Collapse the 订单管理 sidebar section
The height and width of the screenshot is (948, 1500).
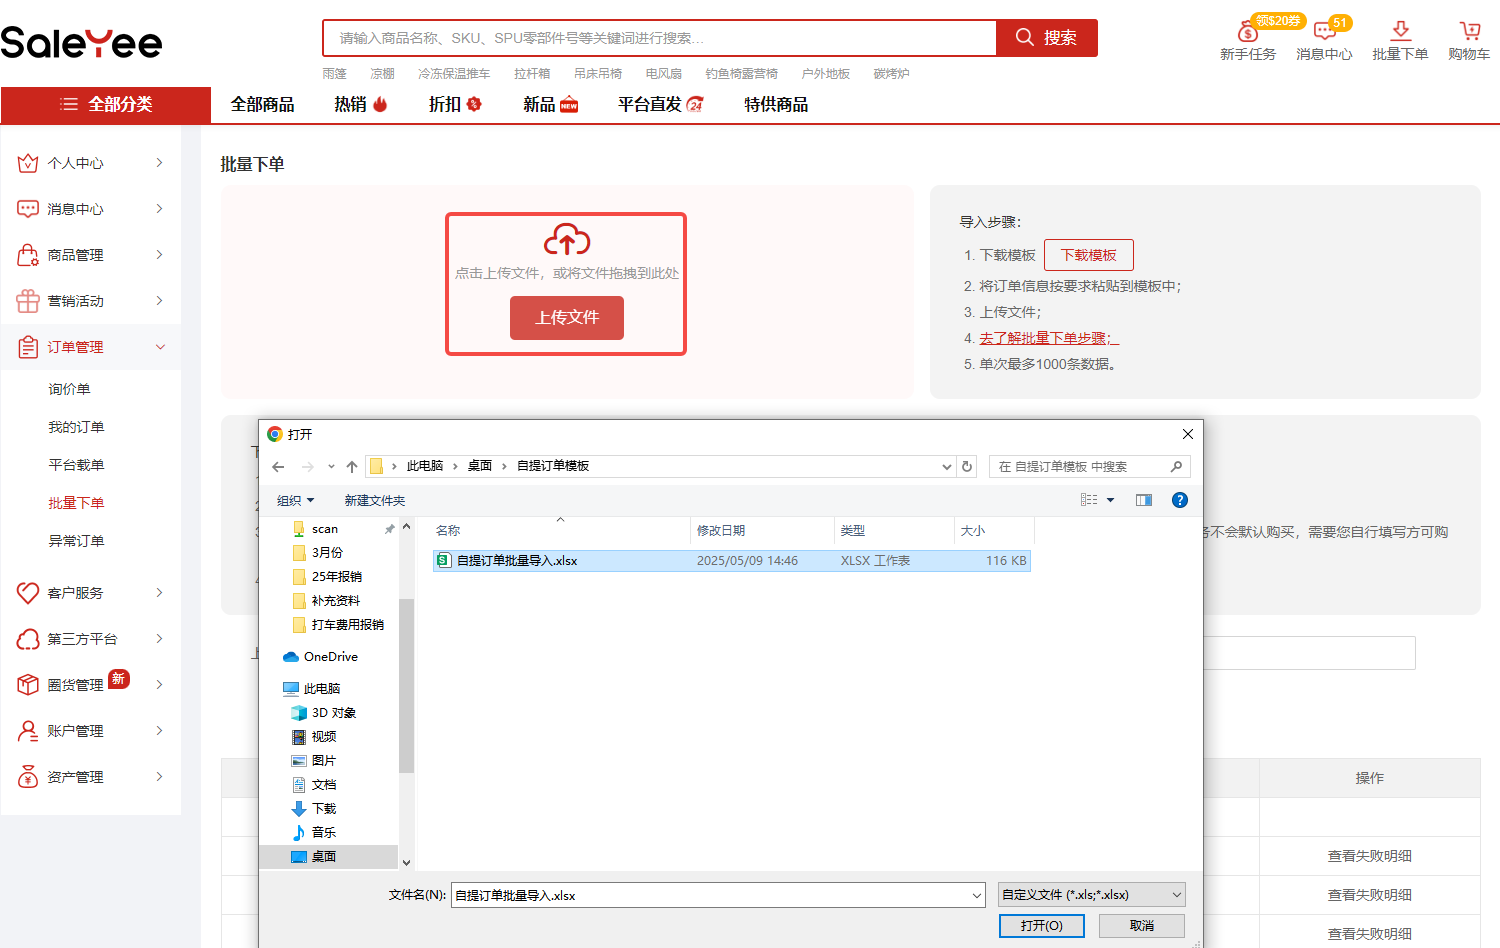(160, 347)
